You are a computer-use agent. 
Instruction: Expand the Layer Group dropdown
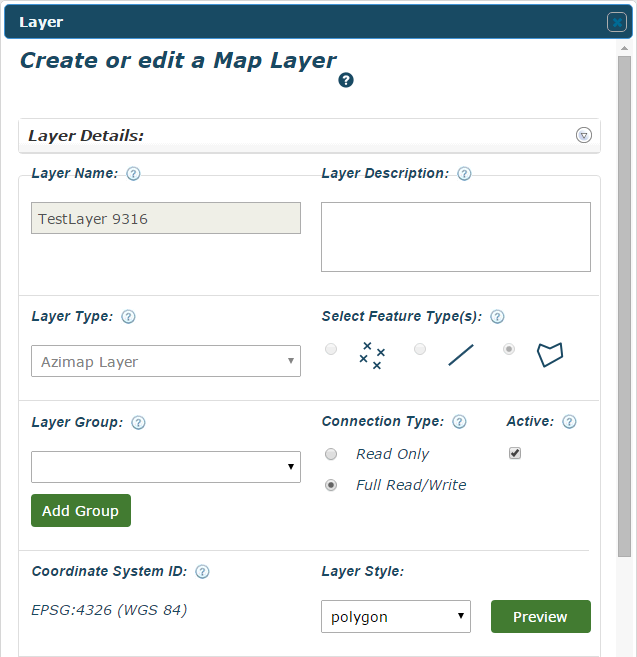coord(166,467)
